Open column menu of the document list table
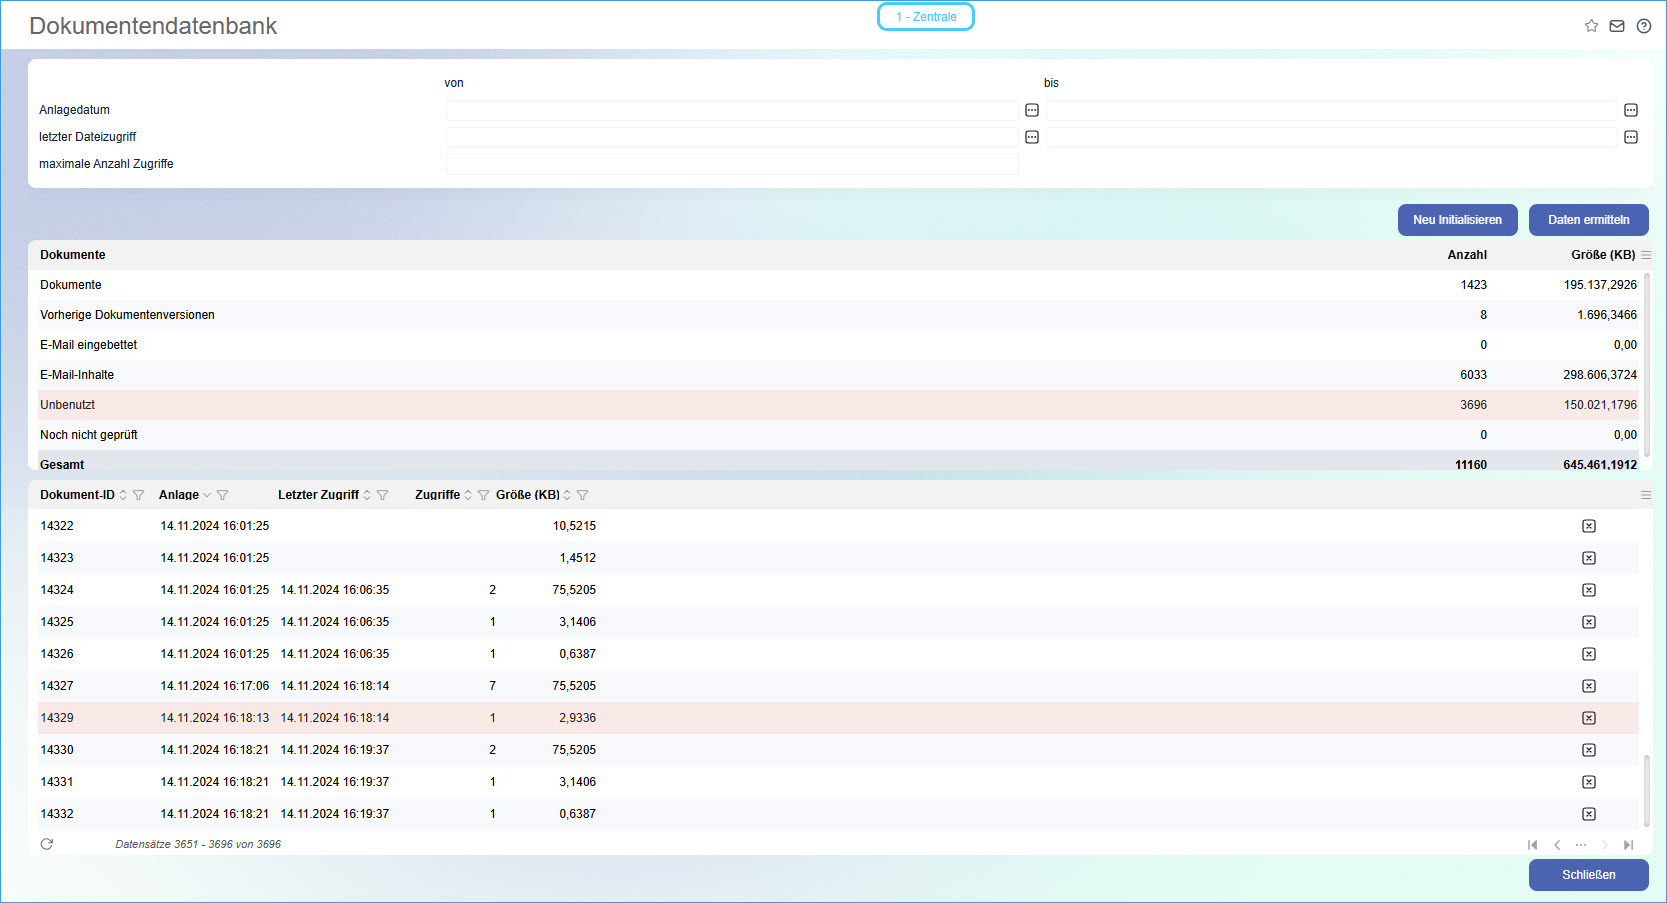 (x=1646, y=495)
